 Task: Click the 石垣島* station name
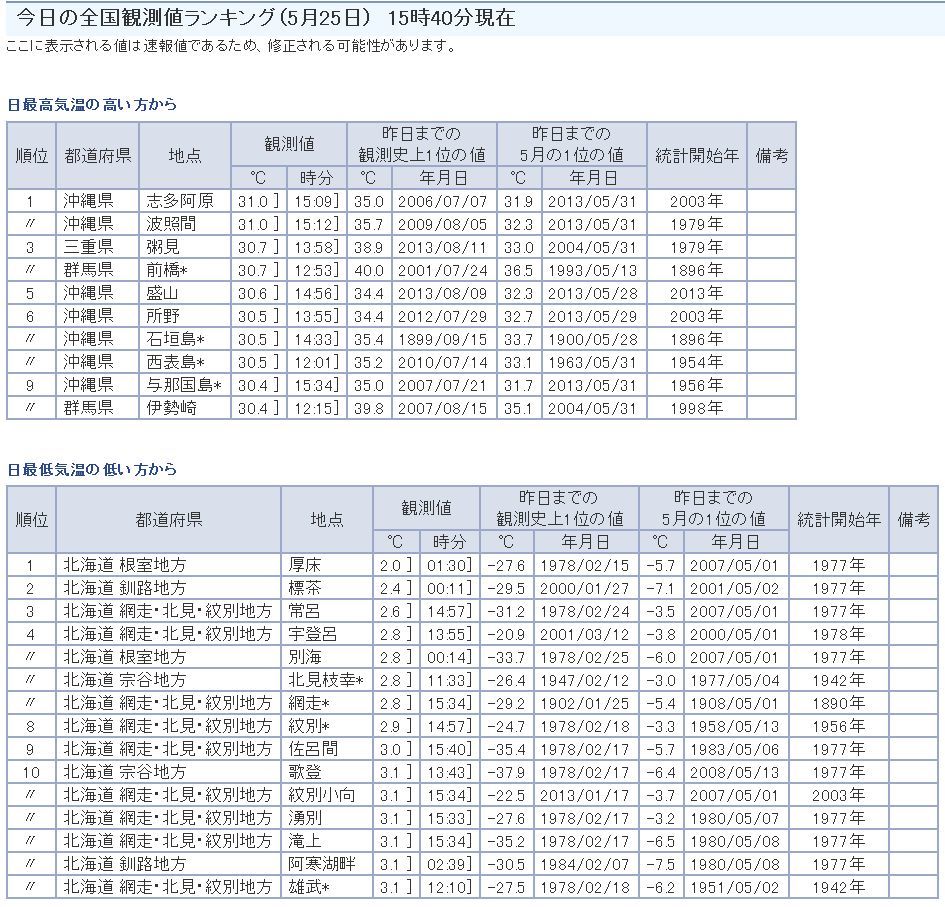(x=175, y=339)
